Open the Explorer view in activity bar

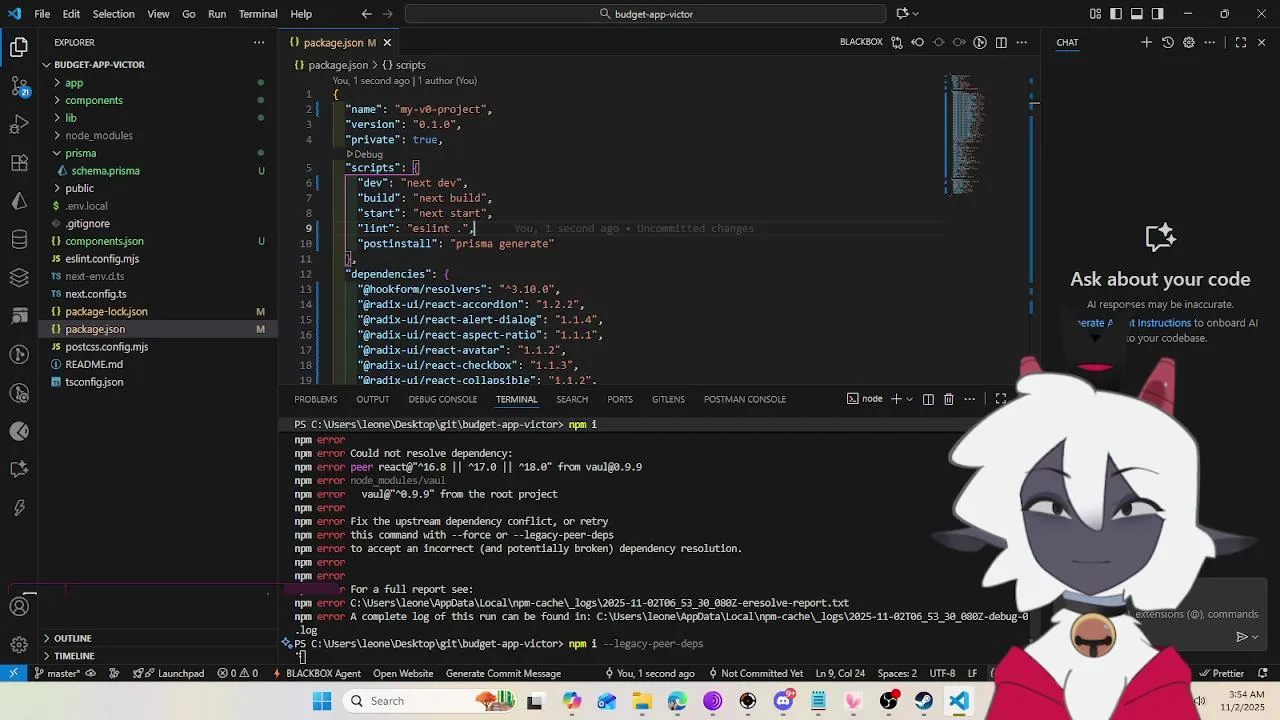(19, 47)
